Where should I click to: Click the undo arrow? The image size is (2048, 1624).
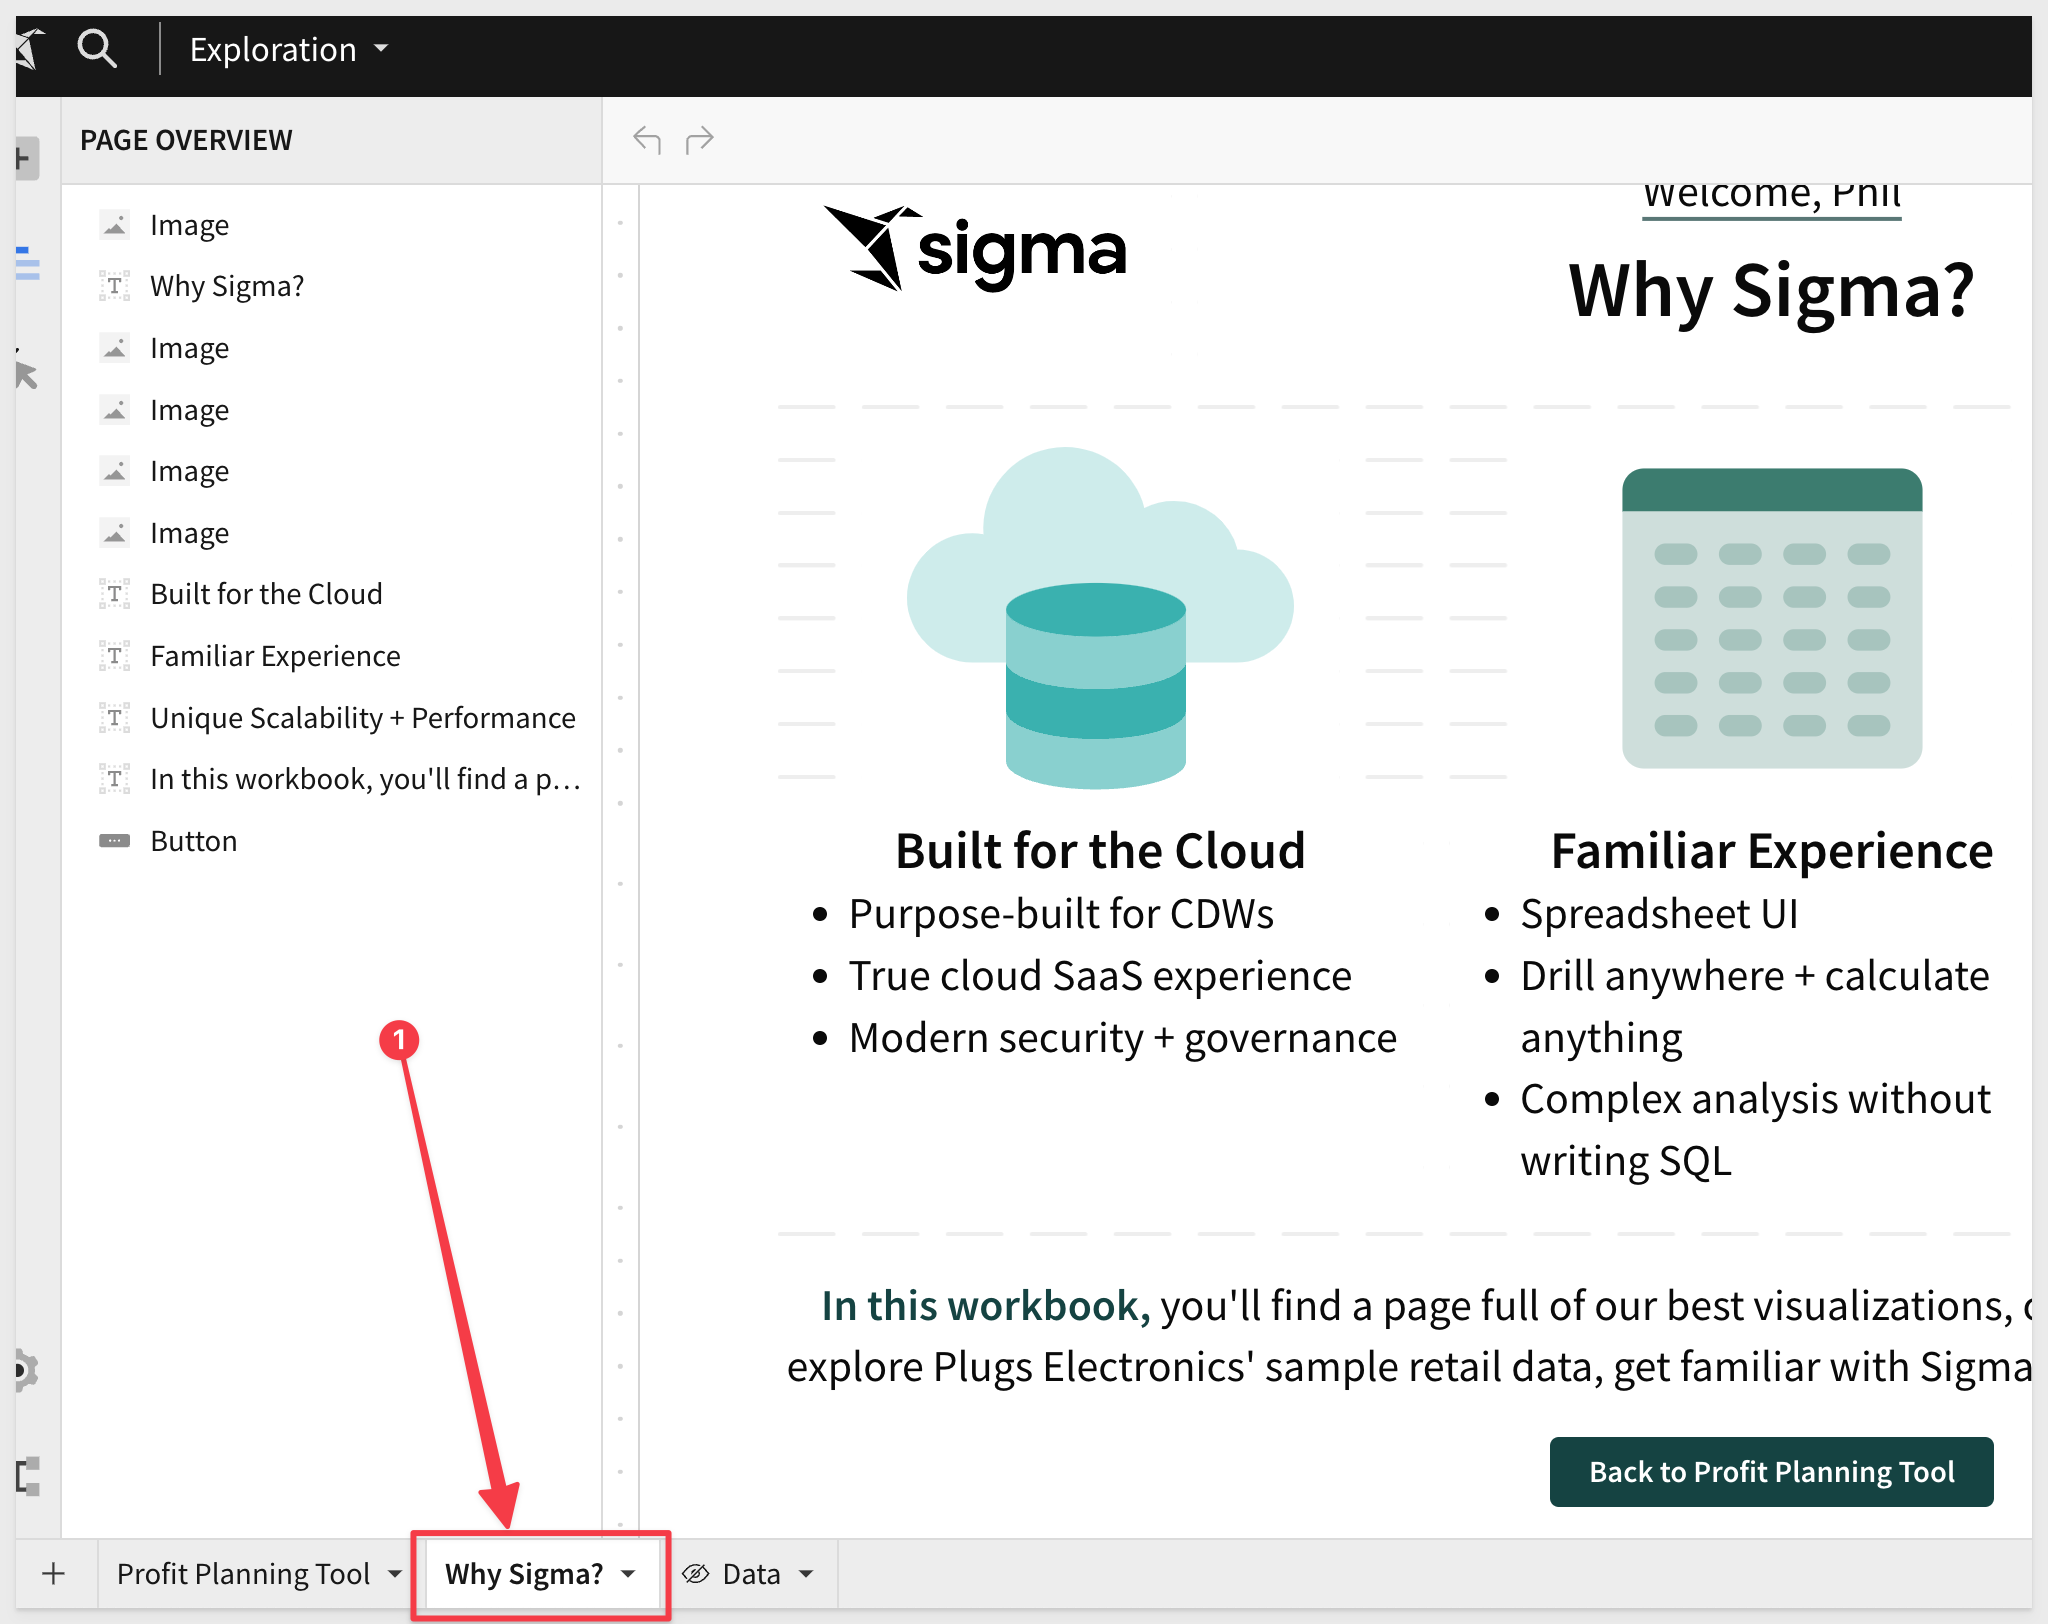pyautogui.click(x=647, y=139)
